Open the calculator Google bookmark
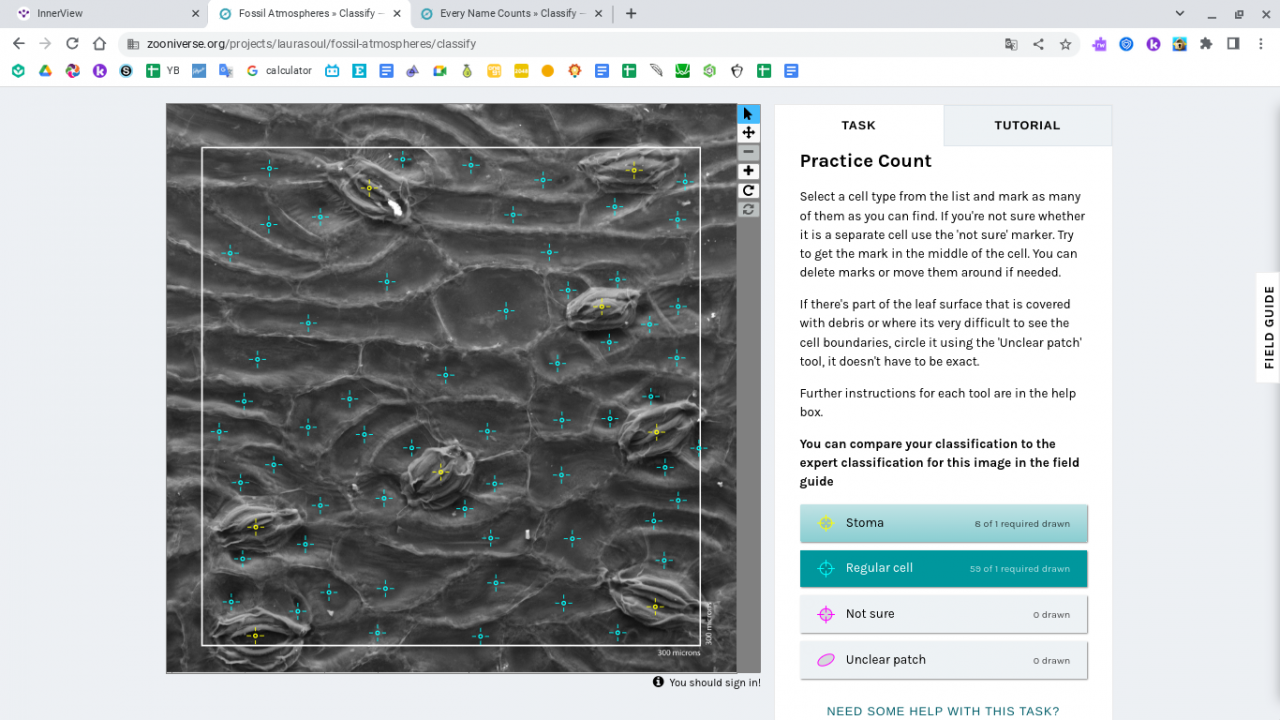1280x720 pixels. point(279,71)
